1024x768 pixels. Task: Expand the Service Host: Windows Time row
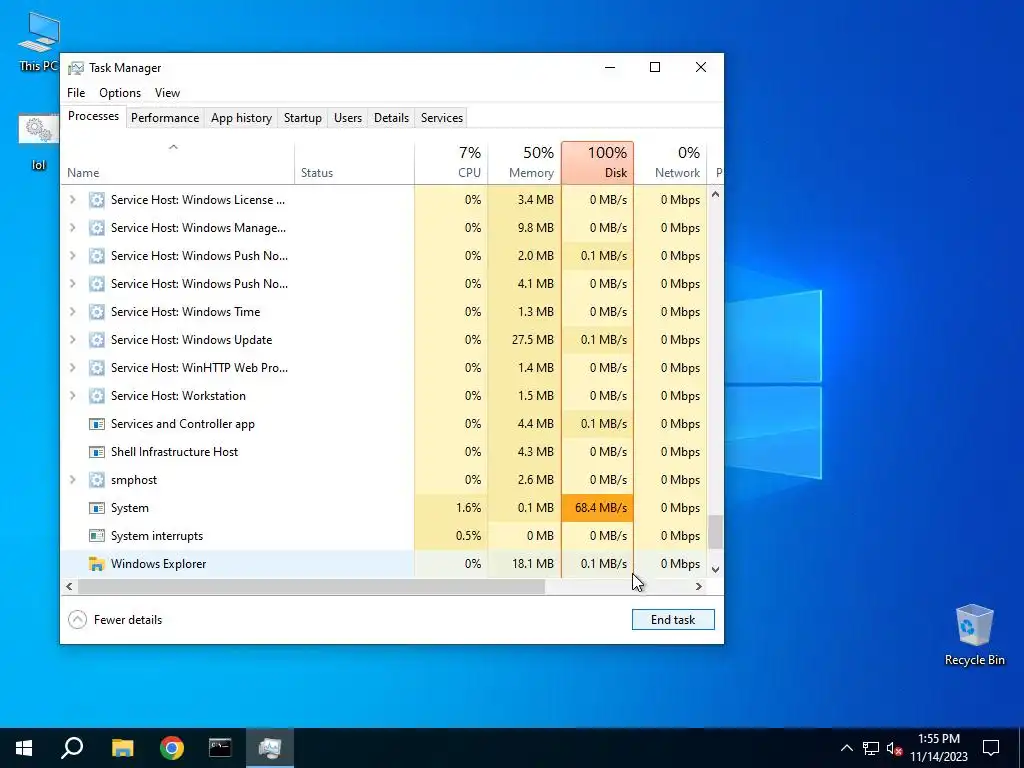tap(72, 312)
